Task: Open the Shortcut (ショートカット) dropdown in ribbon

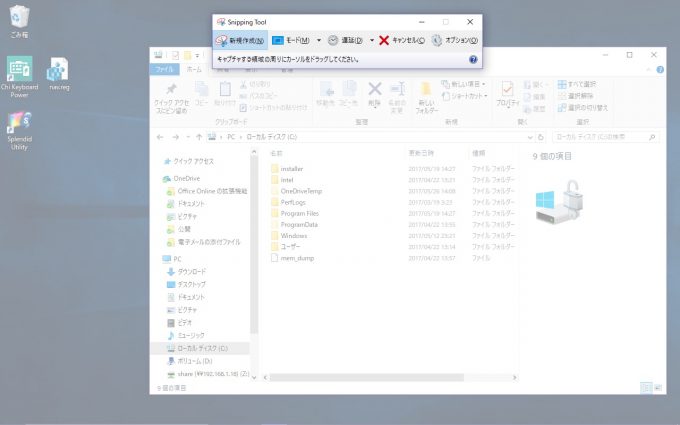Action: pos(464,96)
